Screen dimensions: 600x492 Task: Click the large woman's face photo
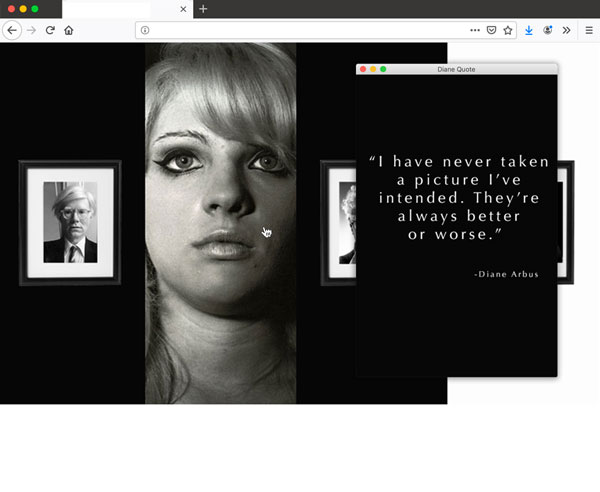(x=220, y=200)
